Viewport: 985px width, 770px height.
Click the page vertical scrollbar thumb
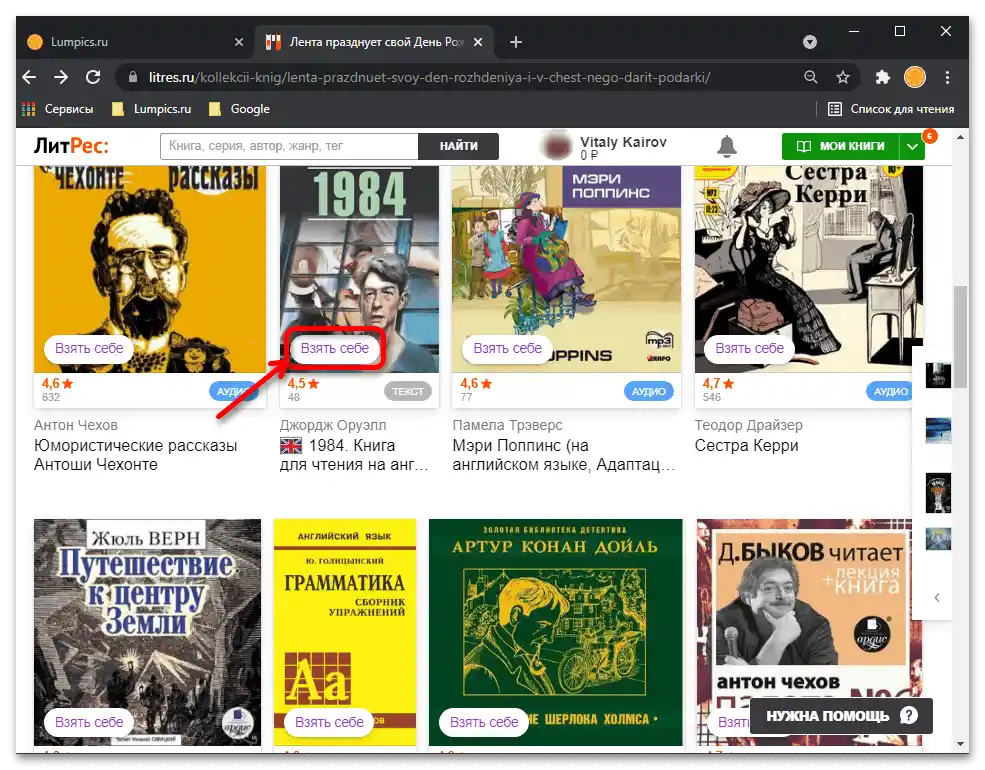click(960, 338)
